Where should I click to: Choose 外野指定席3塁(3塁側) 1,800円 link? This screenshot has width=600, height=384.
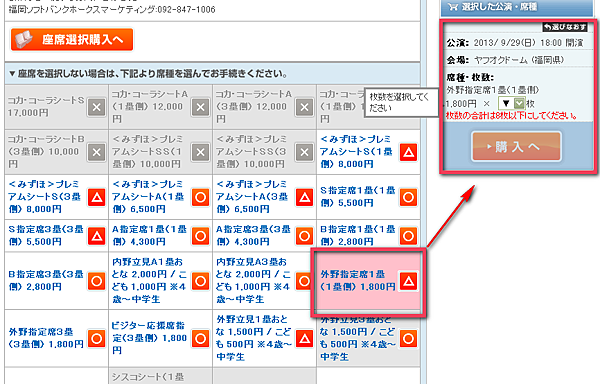tap(46, 338)
